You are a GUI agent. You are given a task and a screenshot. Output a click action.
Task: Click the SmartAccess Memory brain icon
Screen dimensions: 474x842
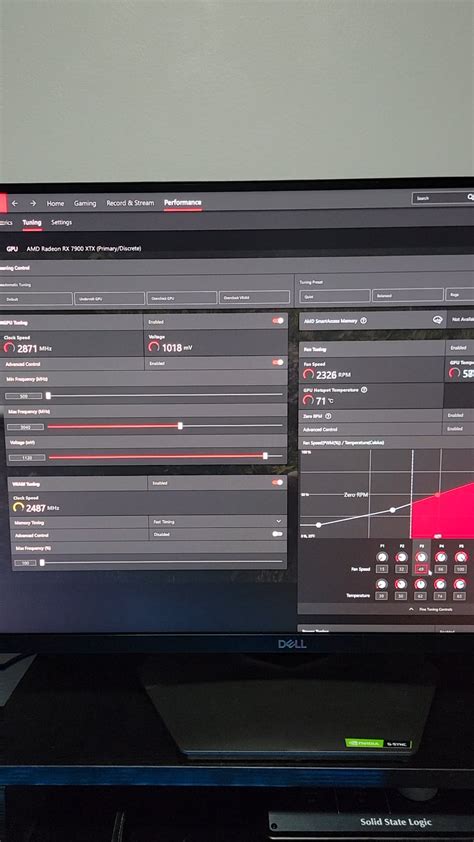pos(437,320)
